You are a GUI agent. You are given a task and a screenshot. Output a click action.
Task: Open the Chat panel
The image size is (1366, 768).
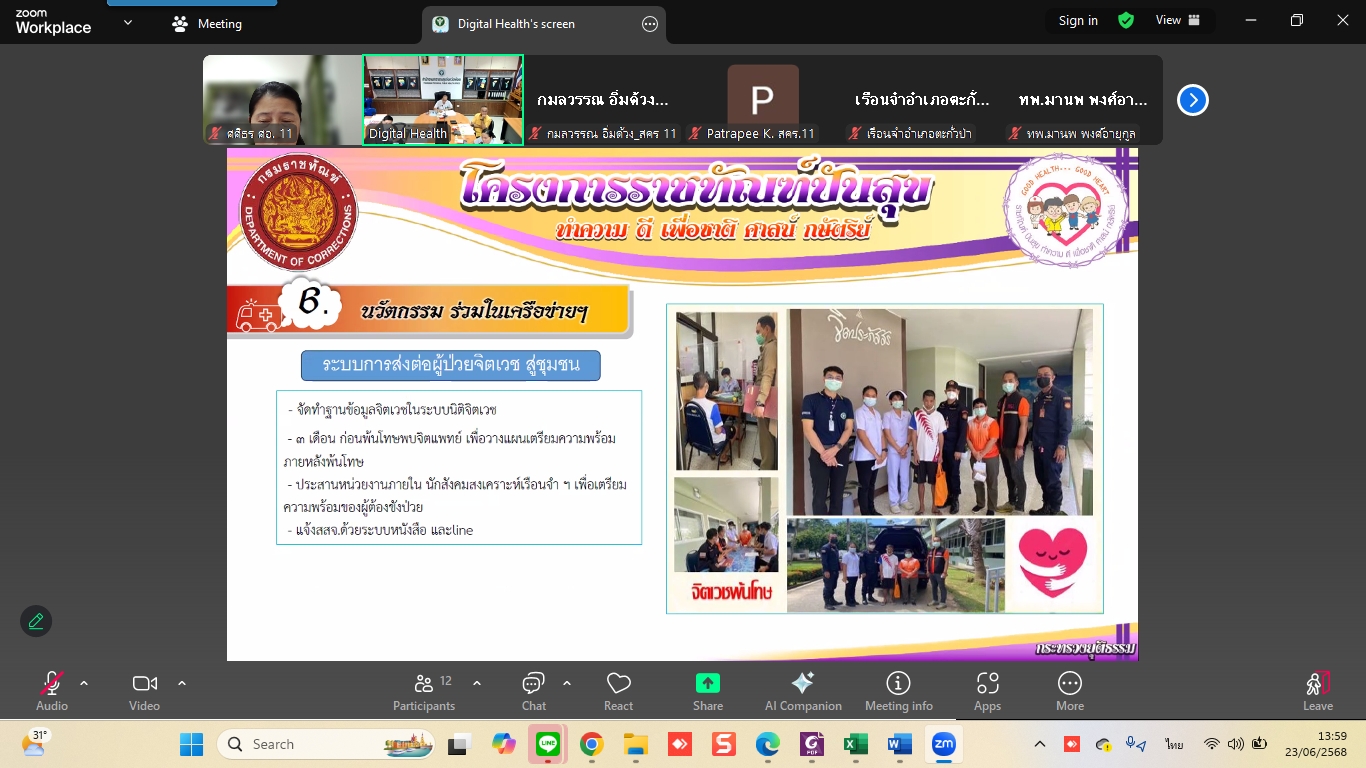pyautogui.click(x=534, y=691)
